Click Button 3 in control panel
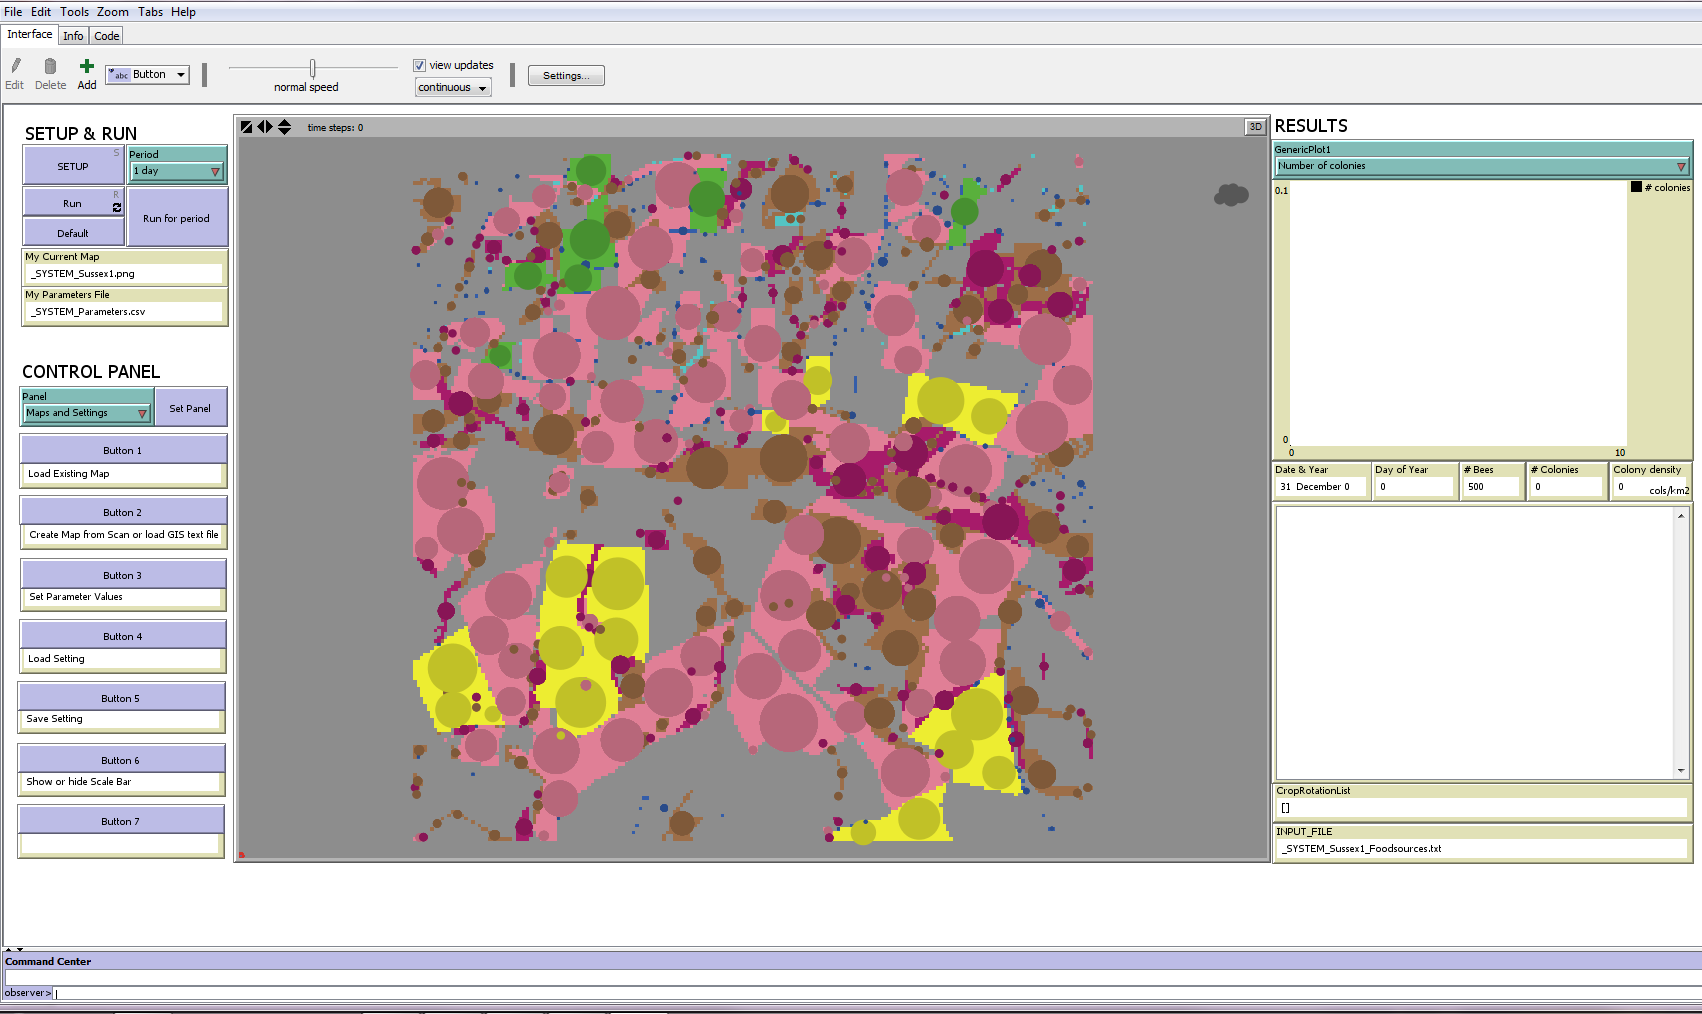This screenshot has width=1702, height=1014. [123, 575]
